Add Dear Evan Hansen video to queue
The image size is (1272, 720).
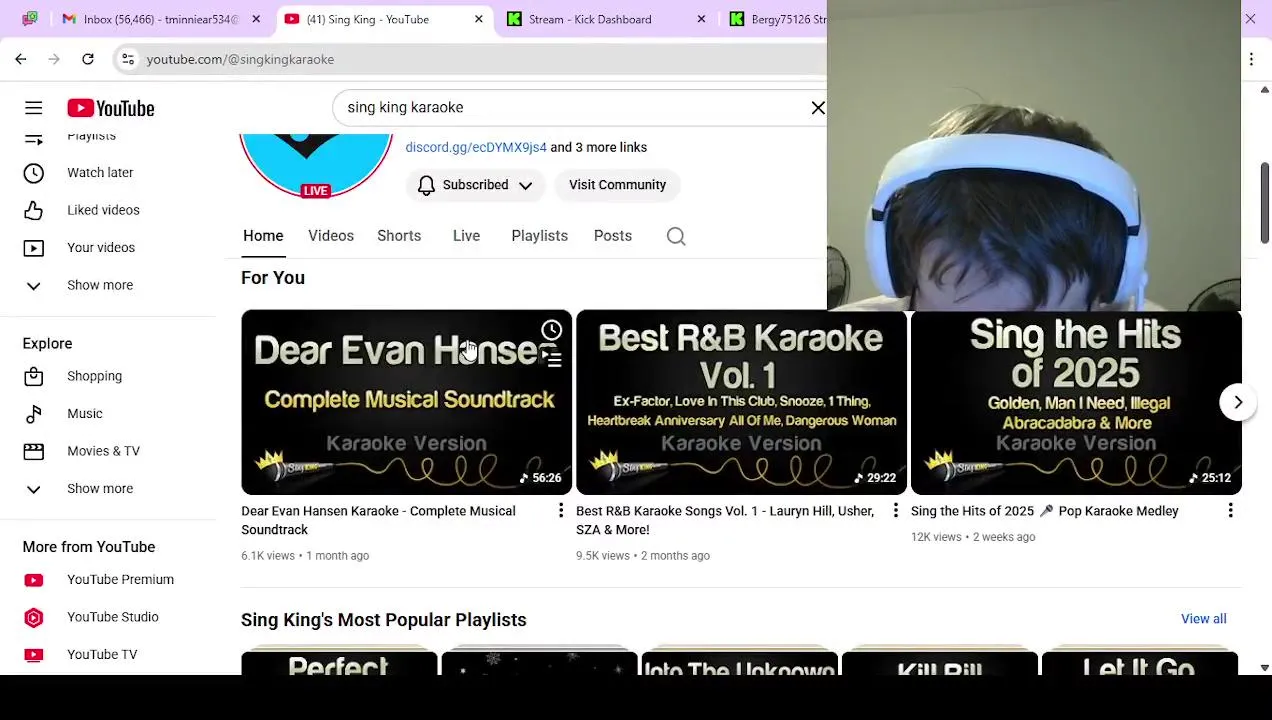pos(552,358)
